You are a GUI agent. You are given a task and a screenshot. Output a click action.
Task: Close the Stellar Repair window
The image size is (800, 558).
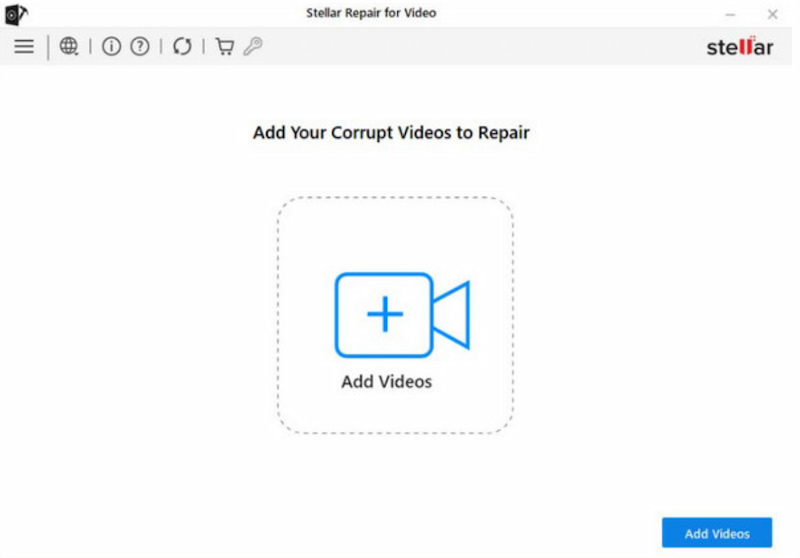pyautogui.click(x=772, y=13)
